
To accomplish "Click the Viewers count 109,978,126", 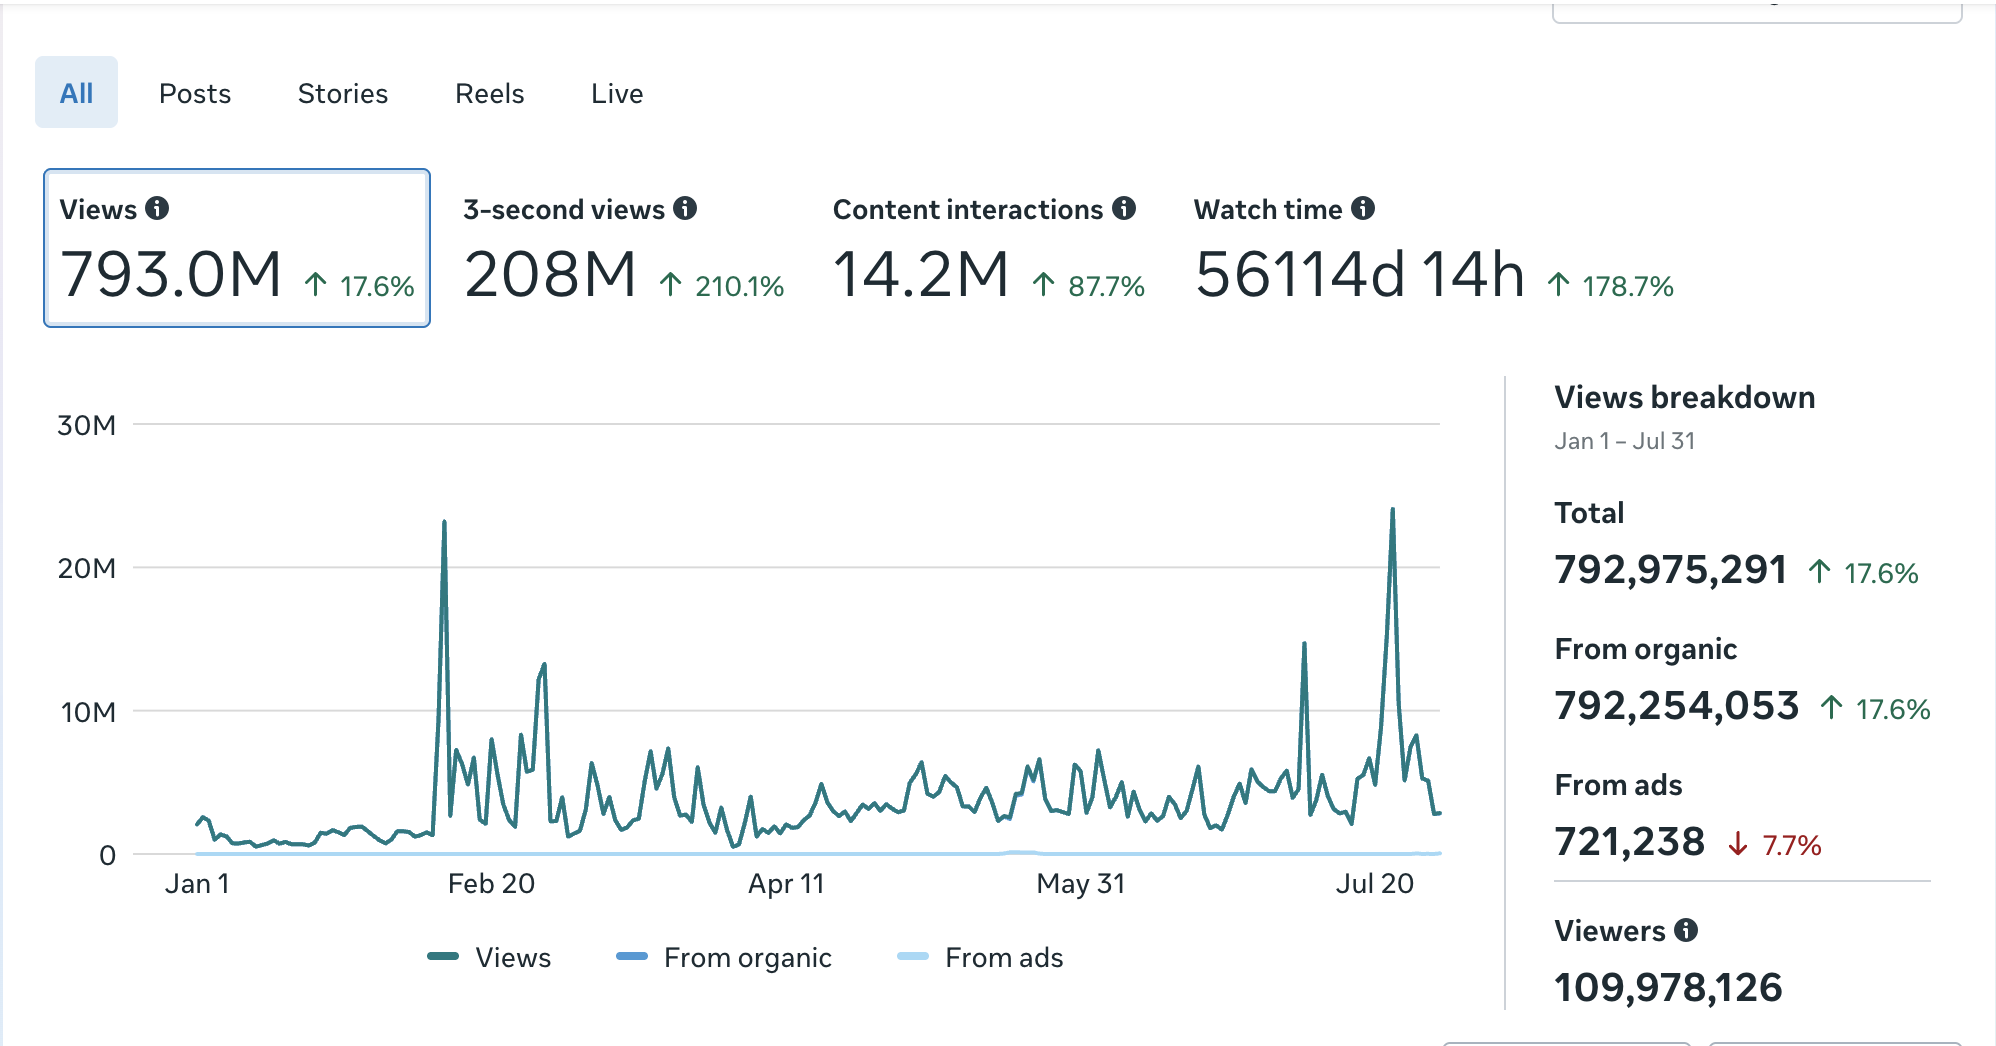I will (x=1668, y=988).
